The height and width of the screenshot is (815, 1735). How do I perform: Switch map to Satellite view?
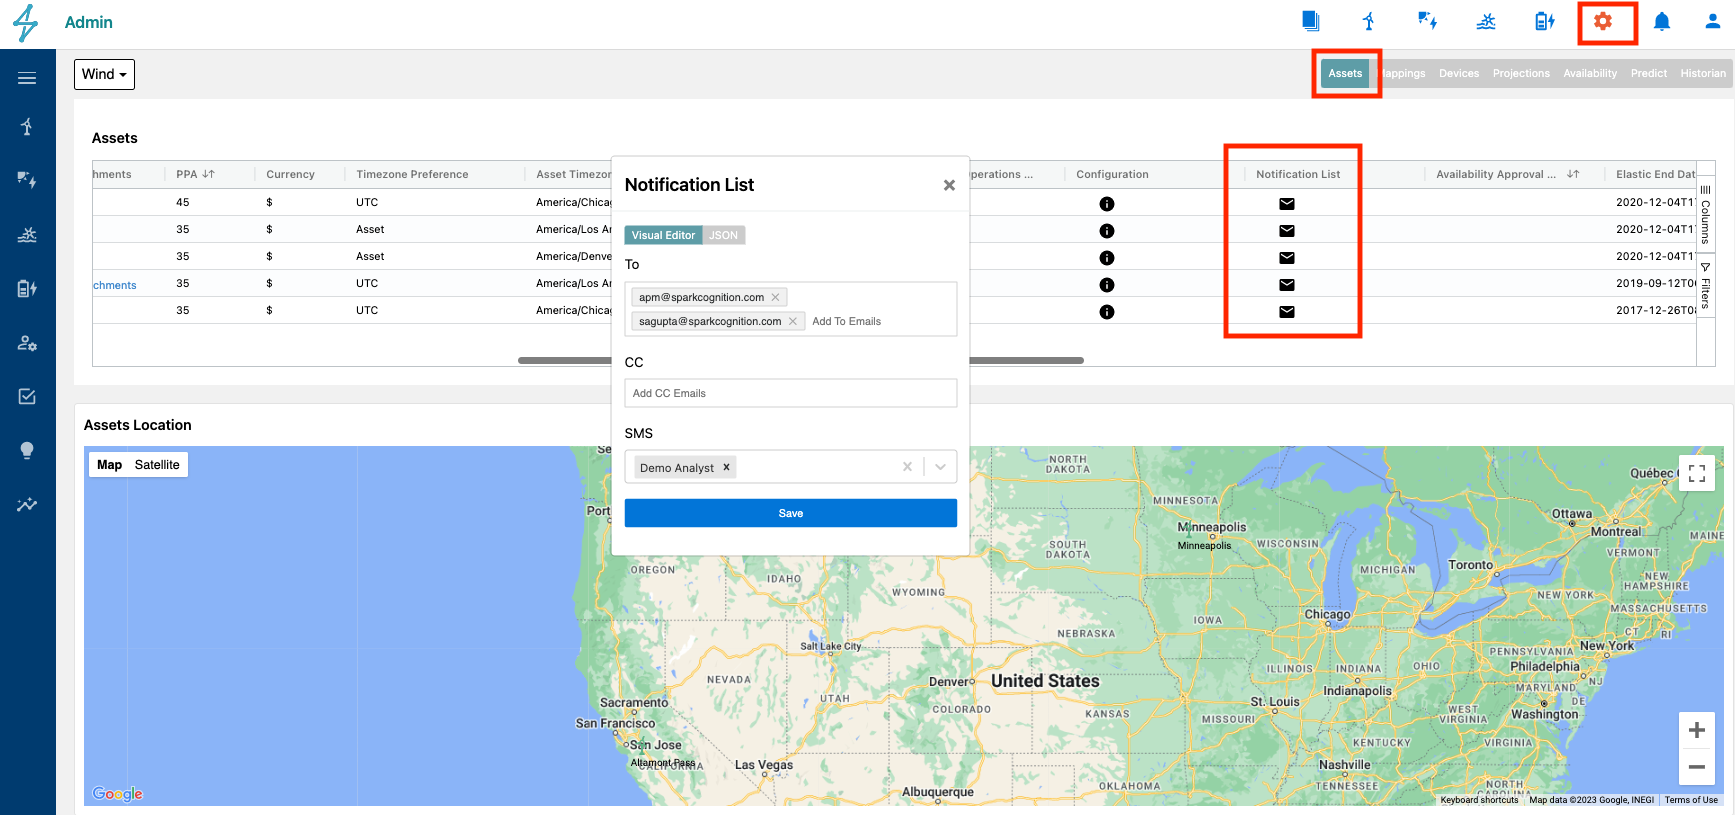pos(157,465)
